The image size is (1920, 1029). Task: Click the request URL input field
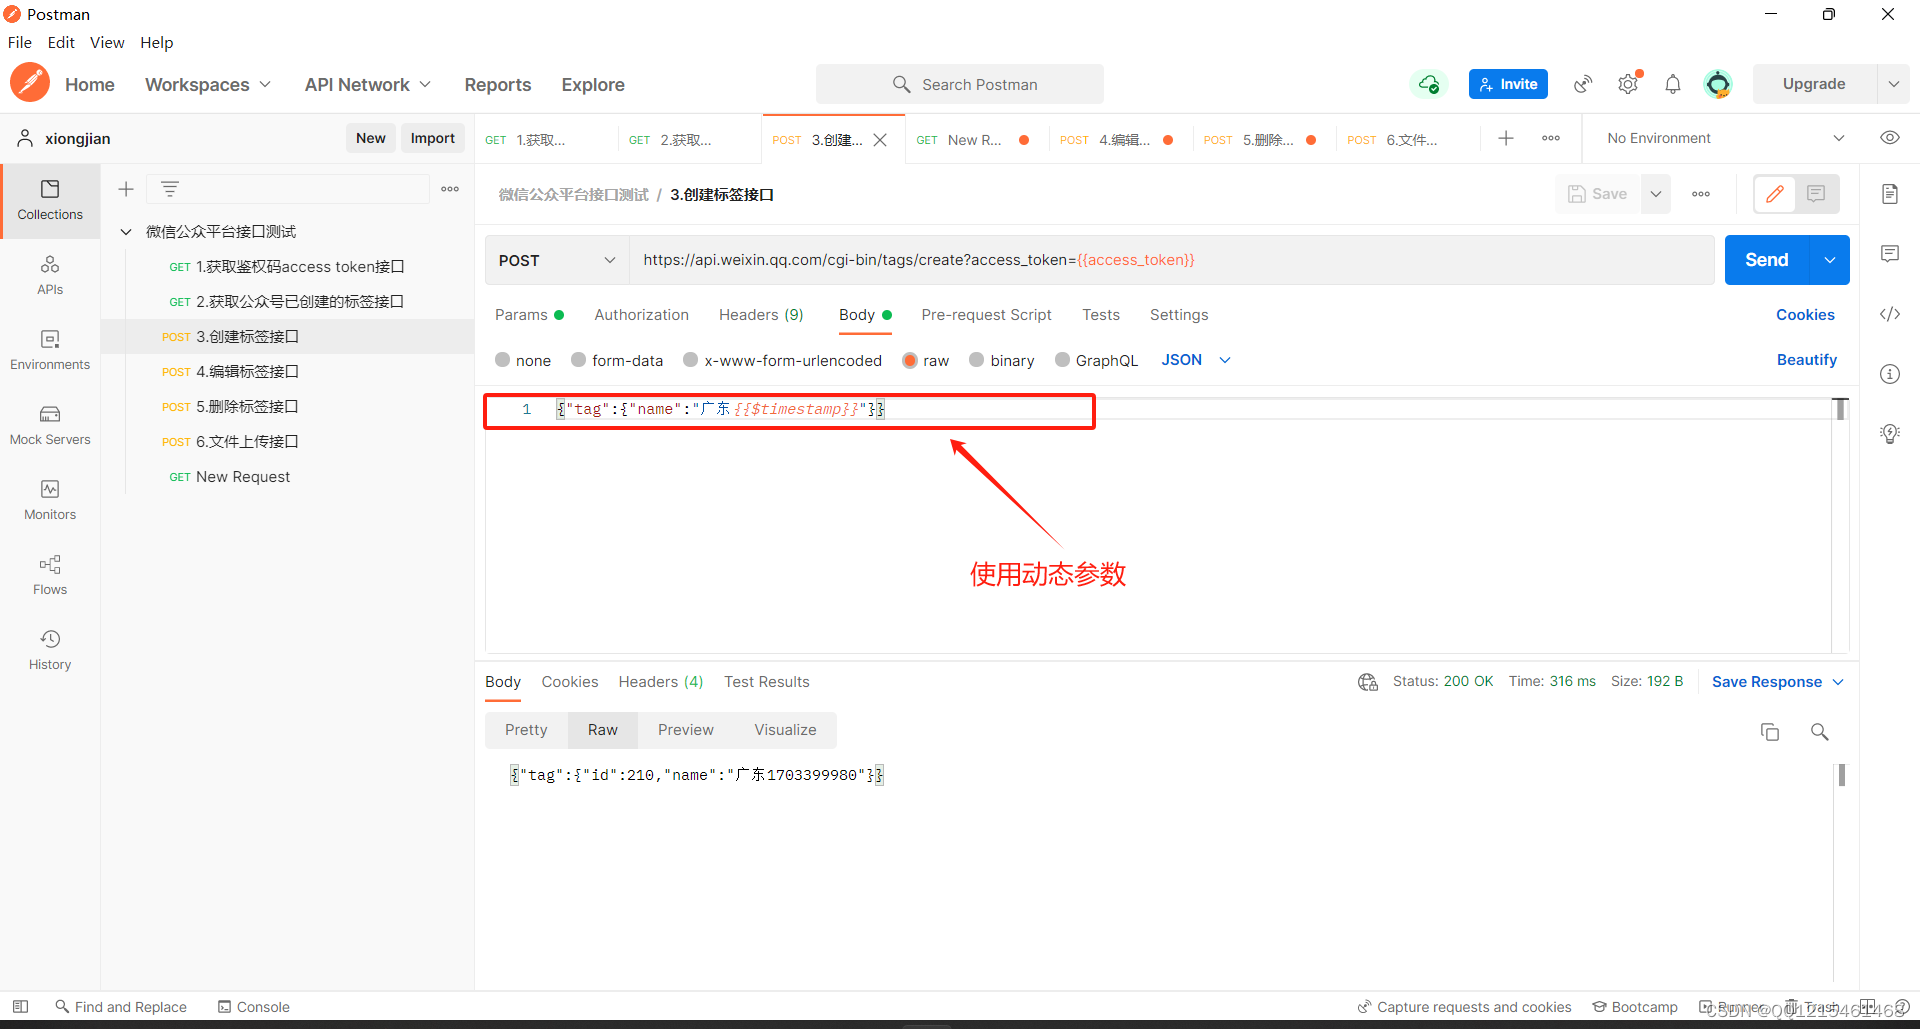tap(1172, 260)
